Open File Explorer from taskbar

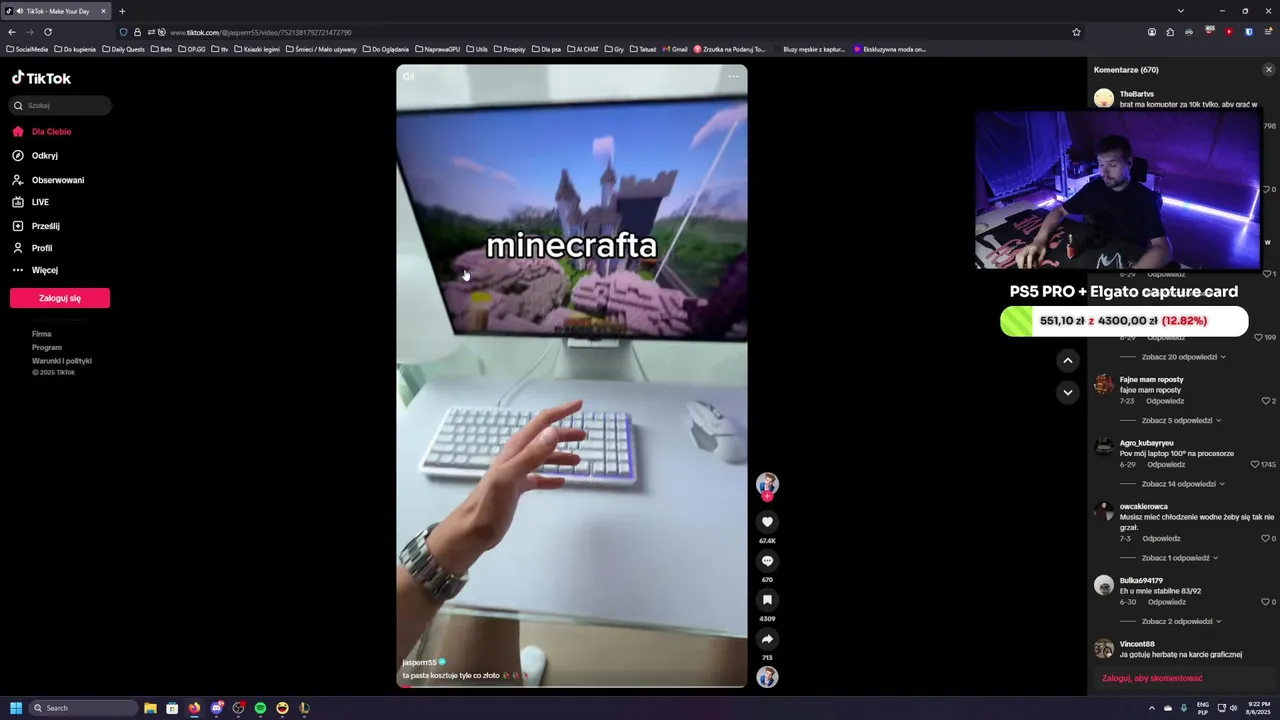pos(150,708)
